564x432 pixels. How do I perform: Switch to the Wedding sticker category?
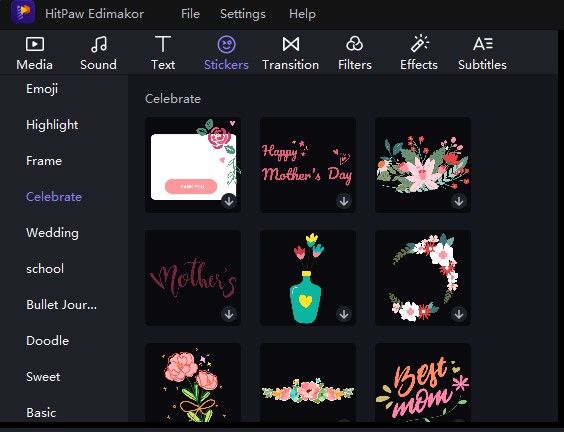tap(52, 233)
